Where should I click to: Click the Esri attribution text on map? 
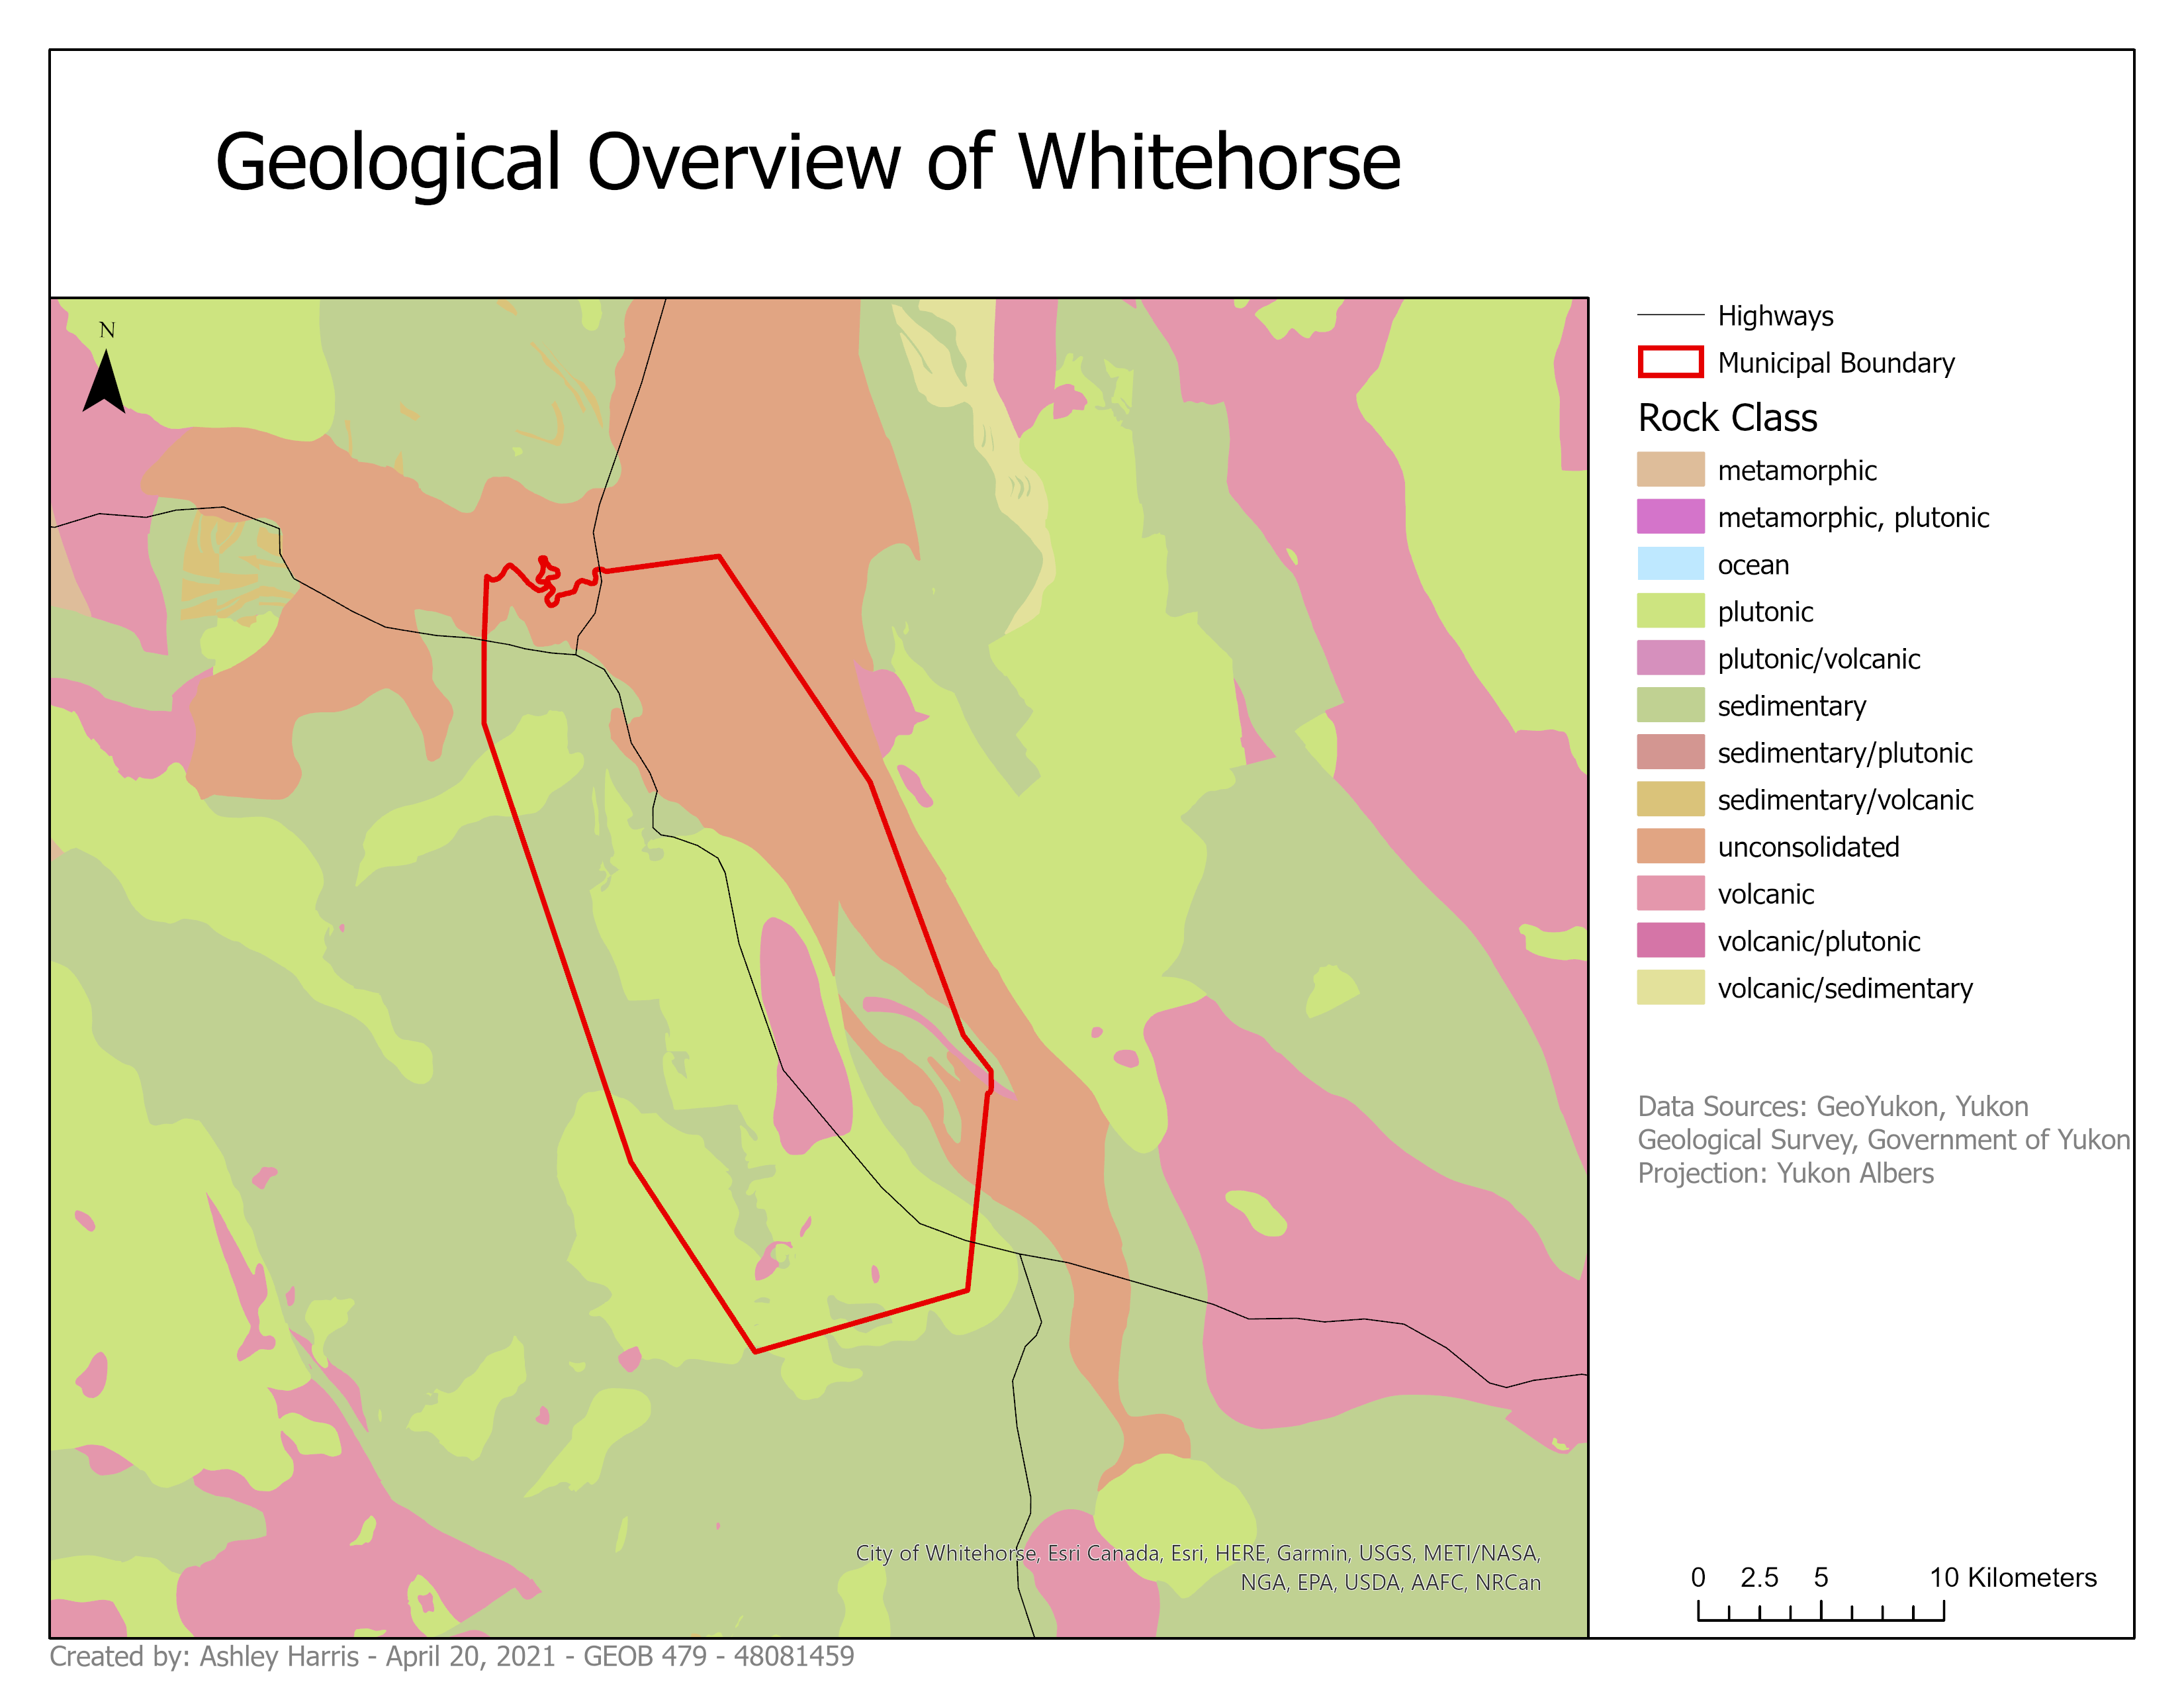1197,1567
